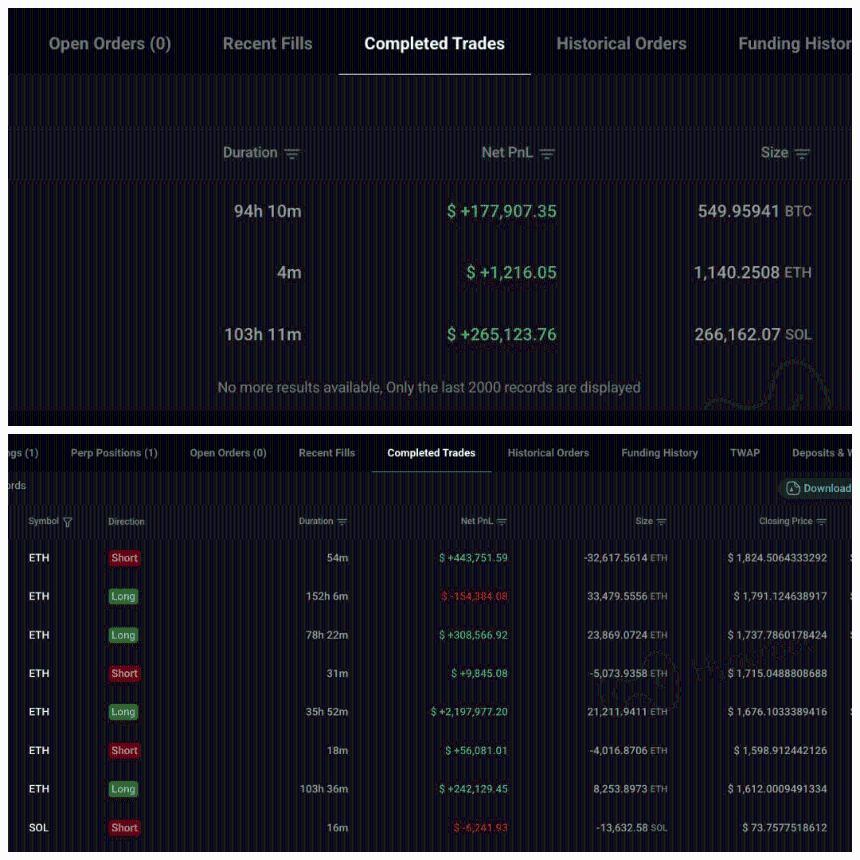Sort Net PnL icon in lower table
Viewport: 860px width, 860px height.
pyautogui.click(x=502, y=522)
